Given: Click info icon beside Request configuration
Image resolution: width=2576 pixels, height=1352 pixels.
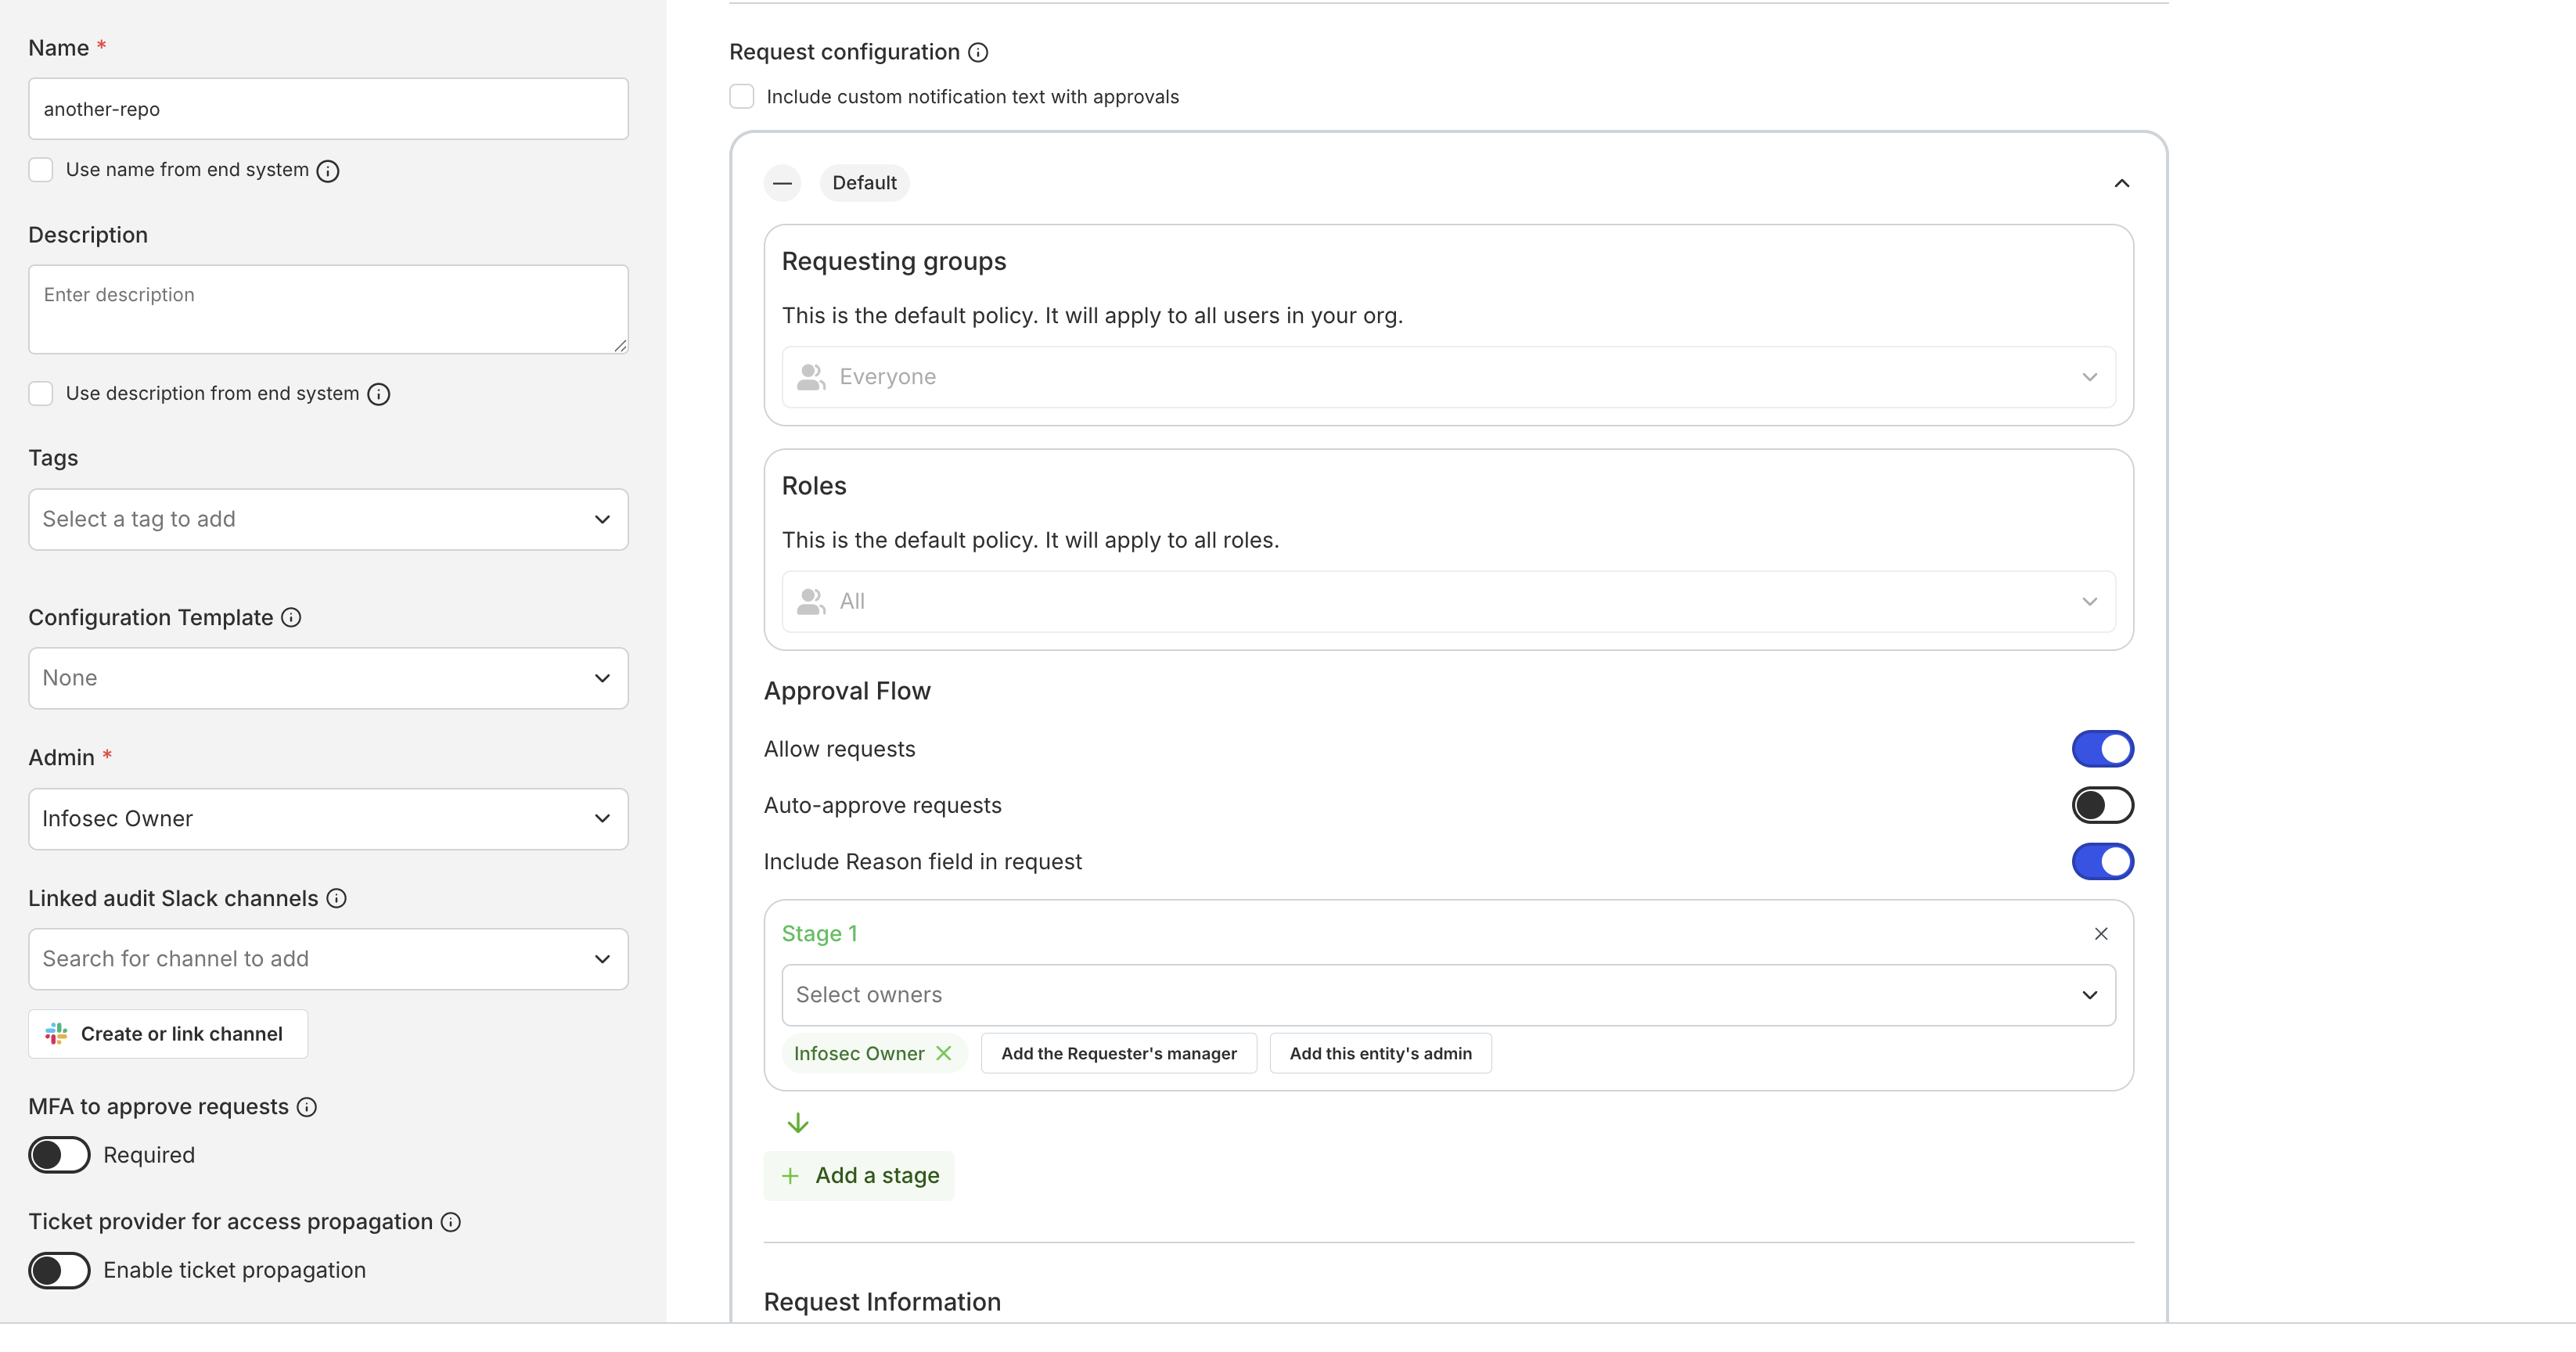Looking at the screenshot, I should point(978,52).
